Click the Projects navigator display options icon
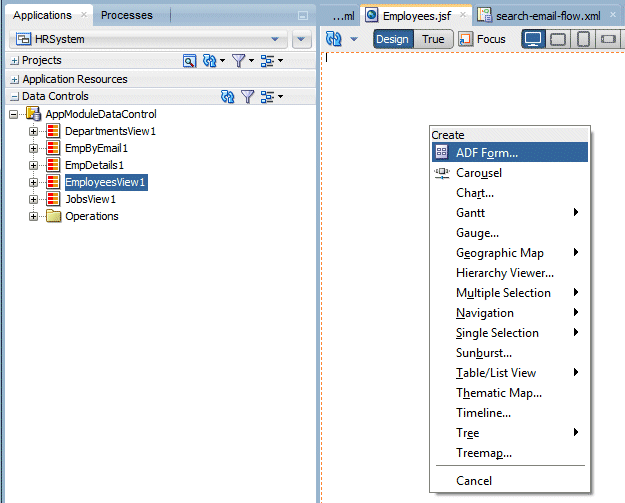The height and width of the screenshot is (503, 625). pos(267,61)
